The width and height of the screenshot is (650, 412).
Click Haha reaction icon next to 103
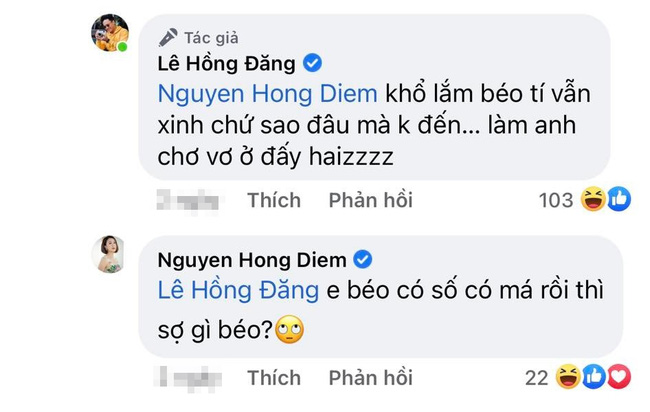594,200
